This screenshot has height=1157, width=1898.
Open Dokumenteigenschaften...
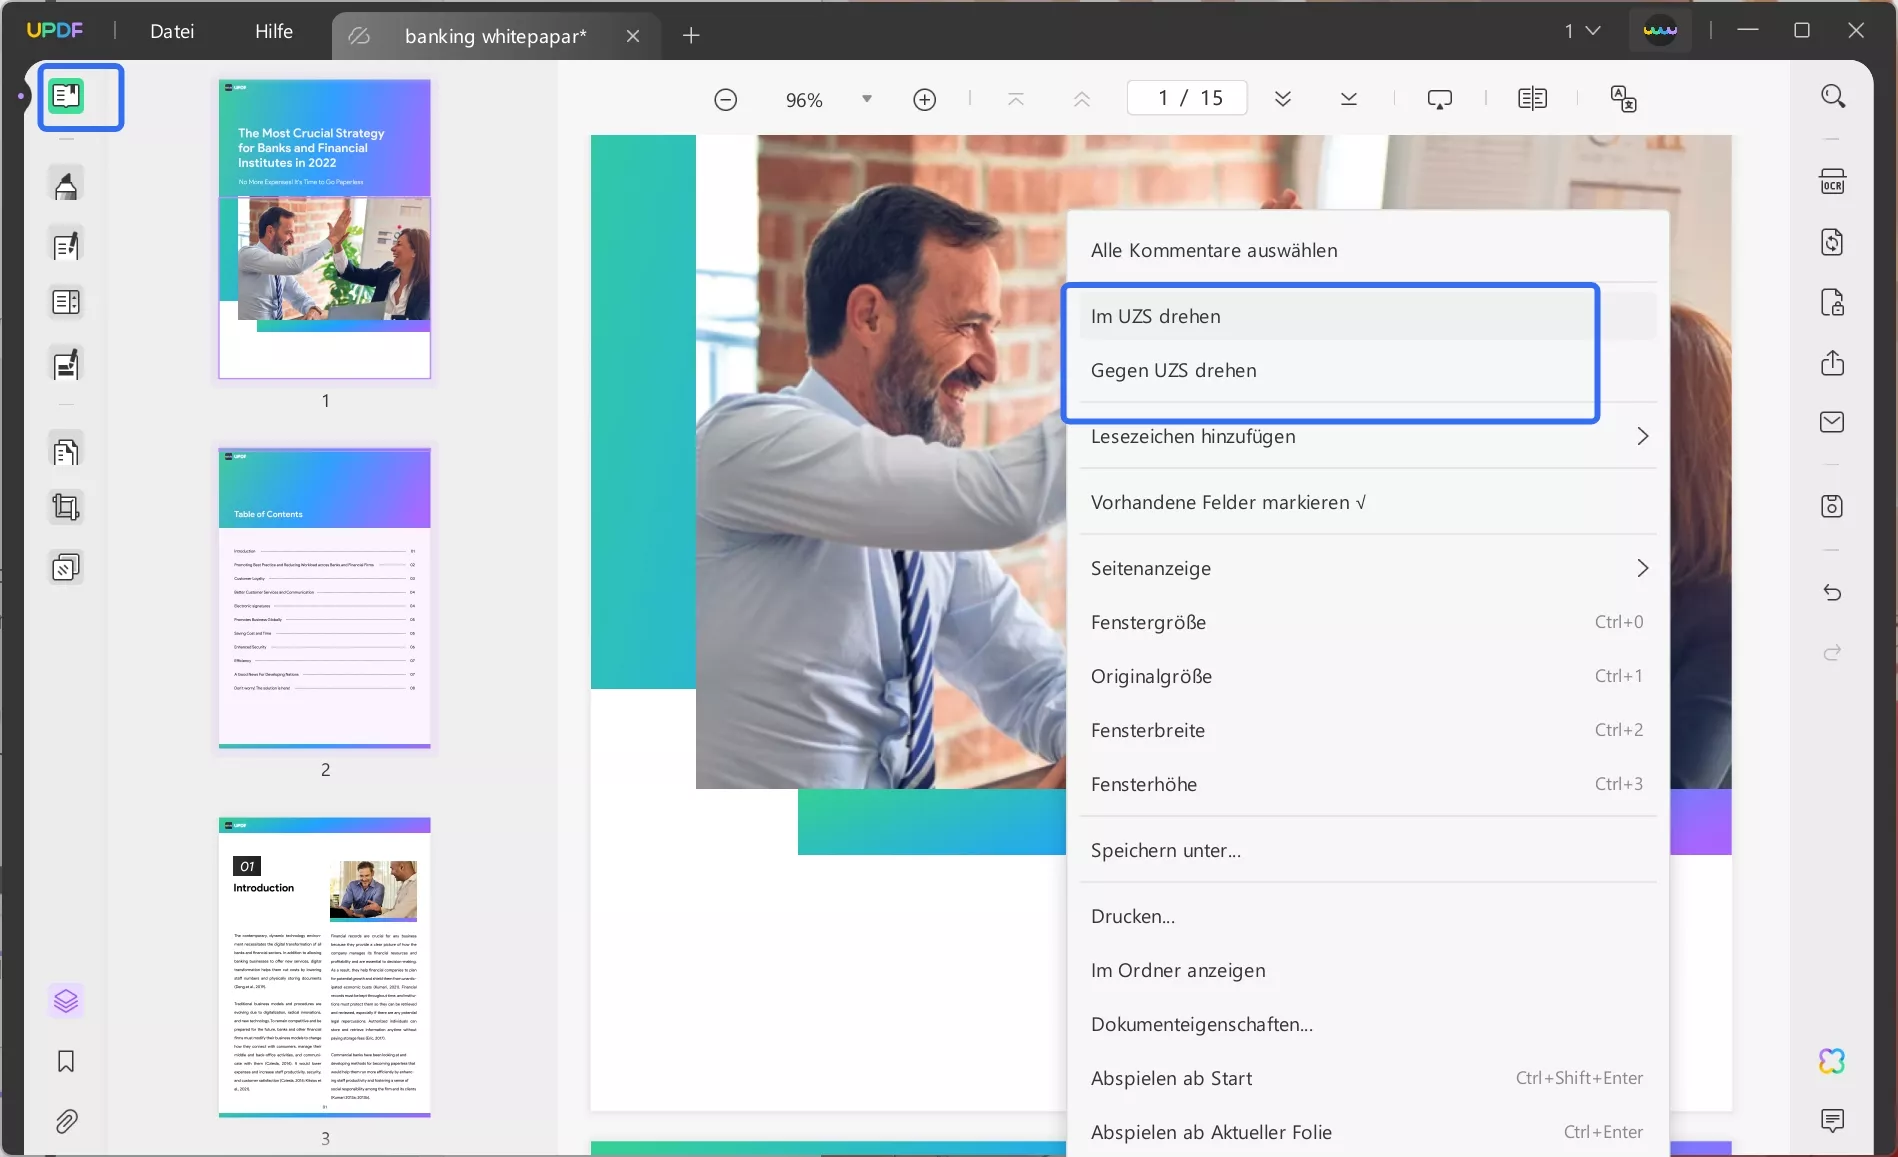[1368, 1024]
